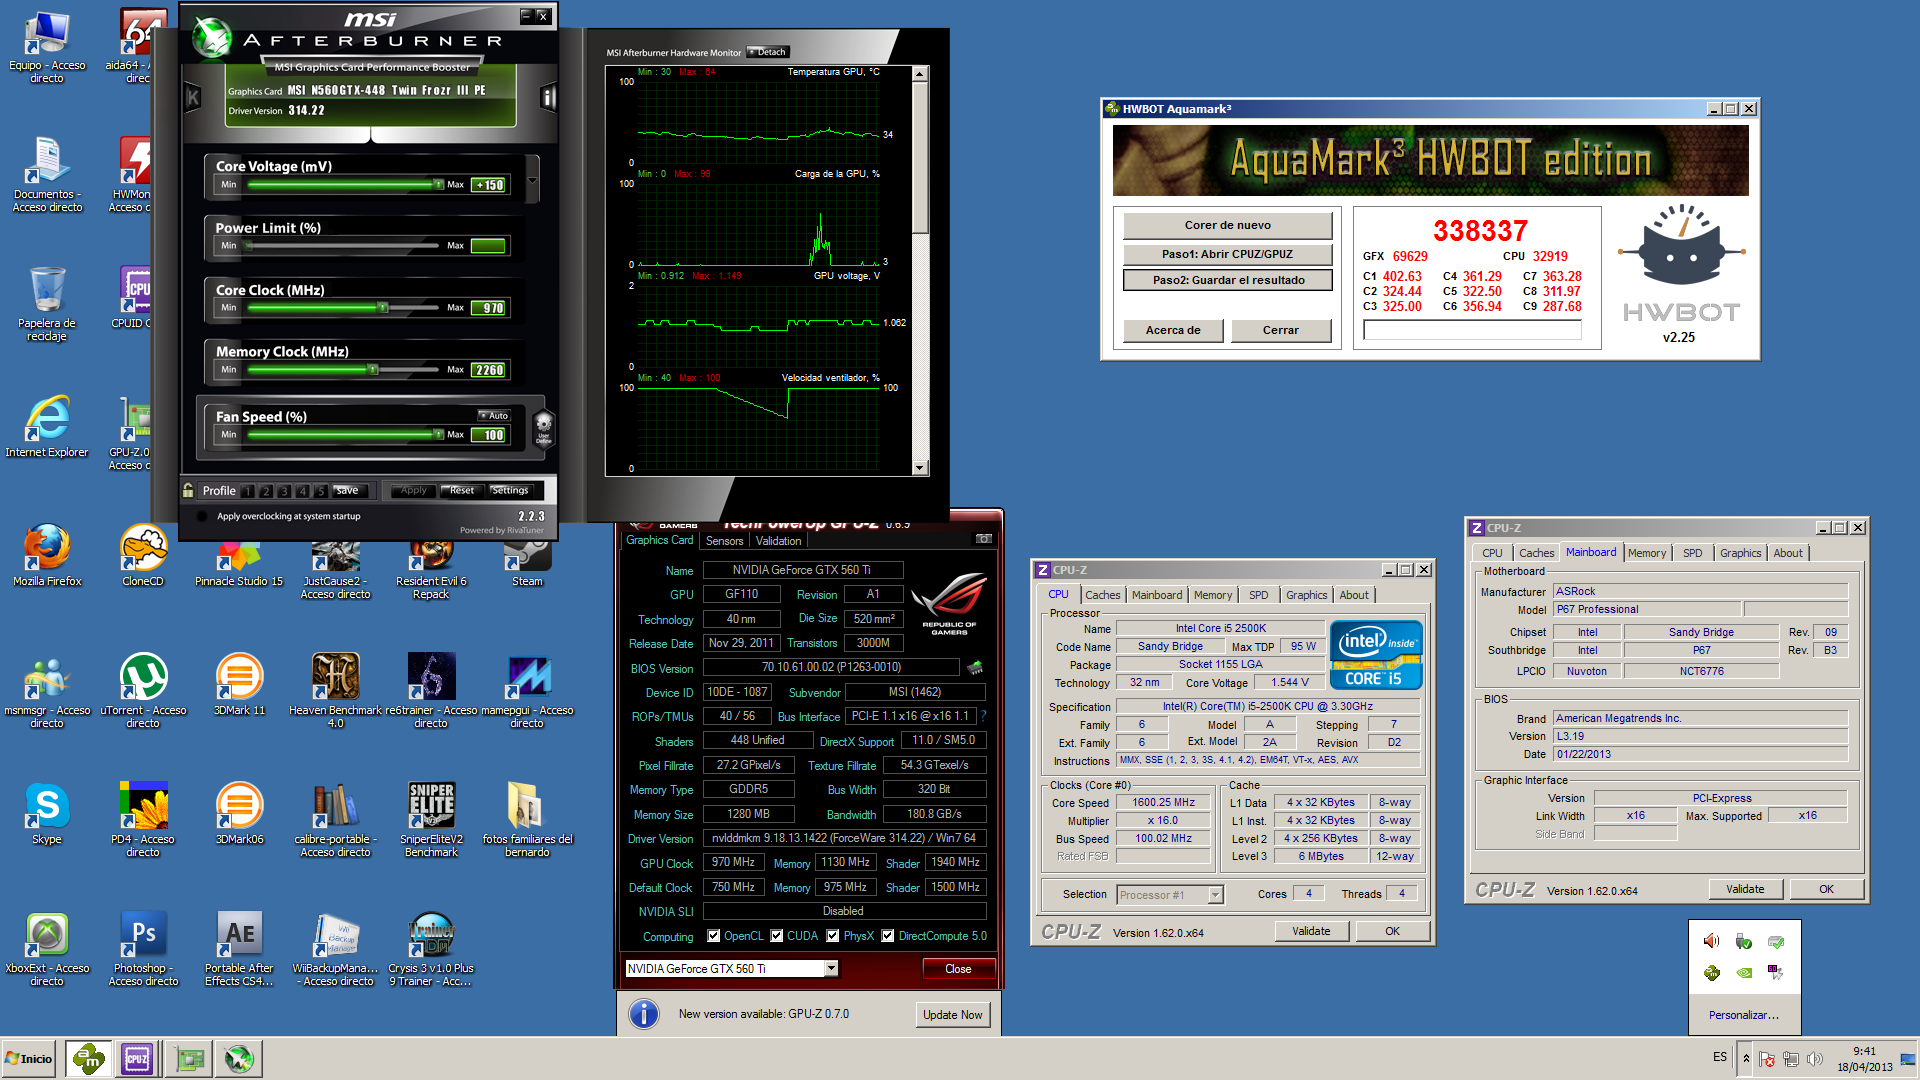
Task: Click the Bus Interface question mark icon
Action: pos(983,716)
